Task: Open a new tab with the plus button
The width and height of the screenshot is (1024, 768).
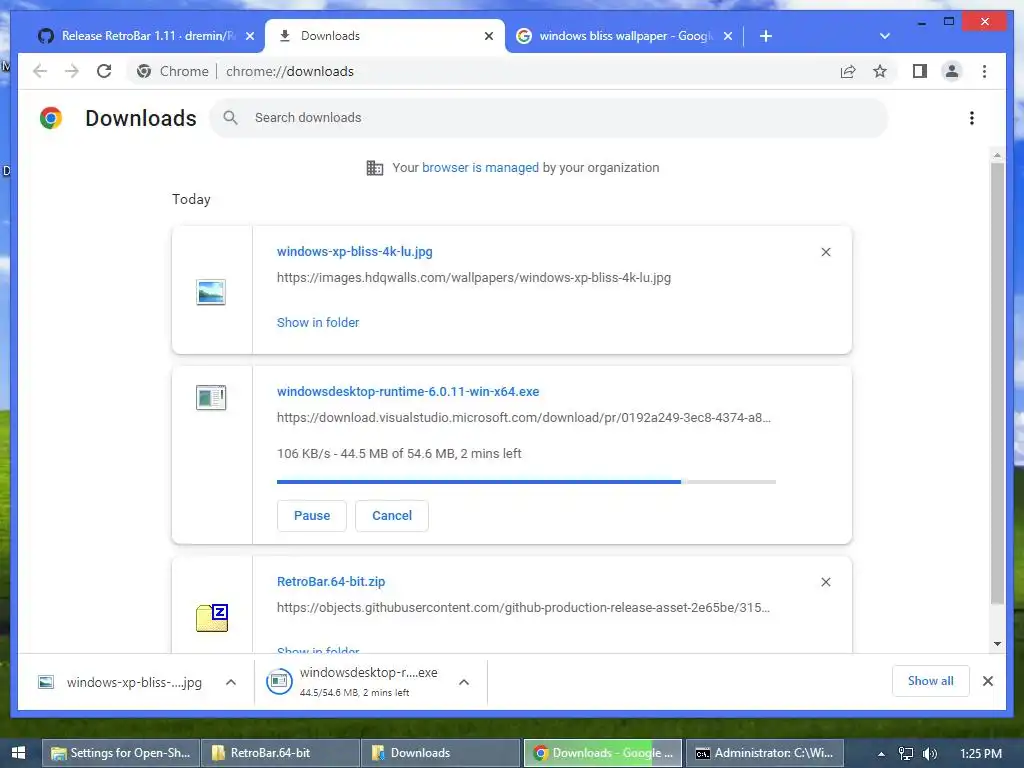Action: click(766, 36)
